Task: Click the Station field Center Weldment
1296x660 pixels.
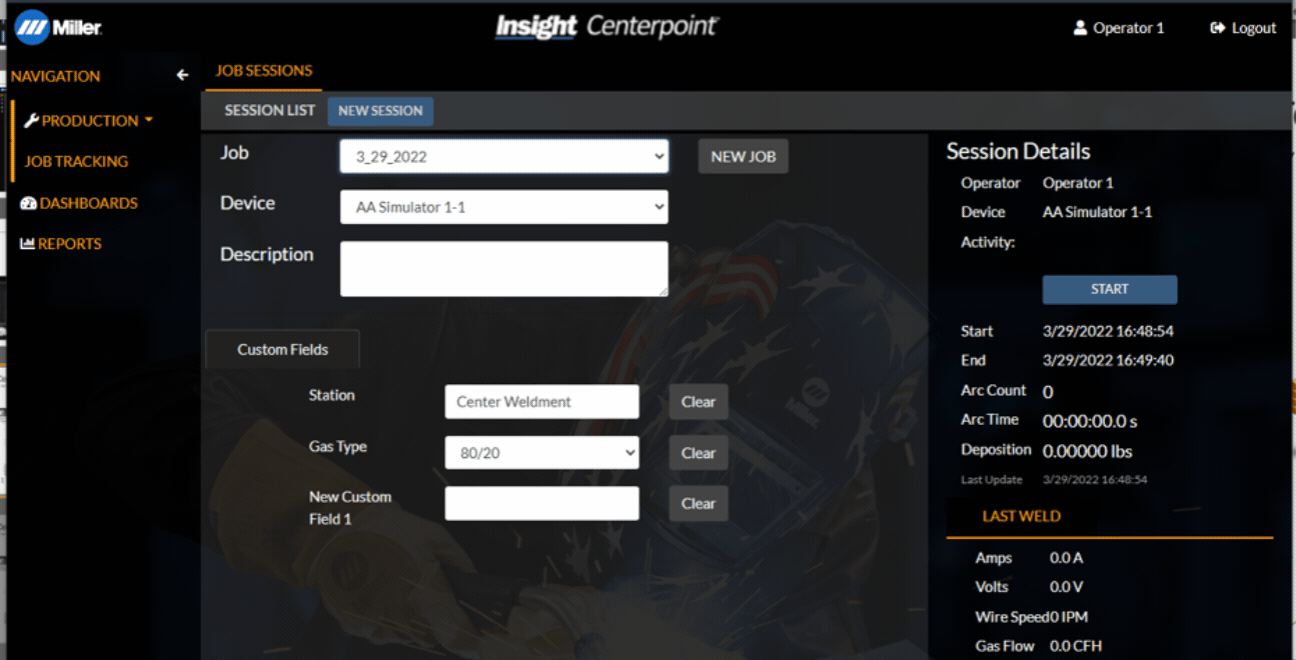Action: [542, 402]
